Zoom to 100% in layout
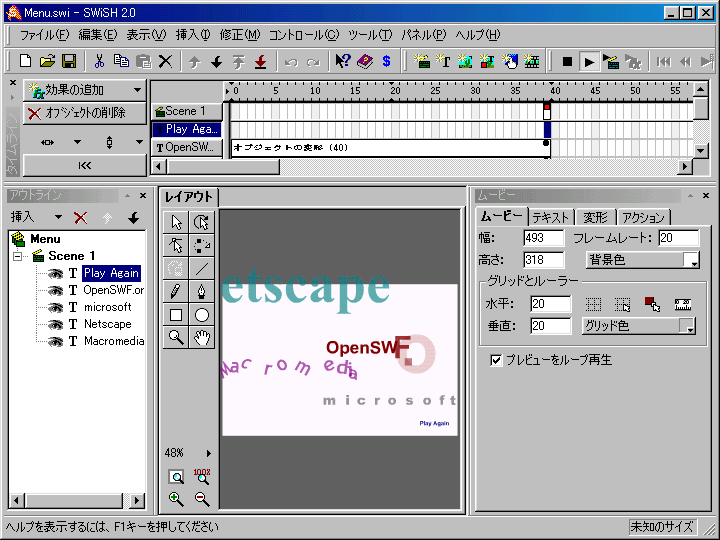This screenshot has height=540, width=720. (x=202, y=477)
